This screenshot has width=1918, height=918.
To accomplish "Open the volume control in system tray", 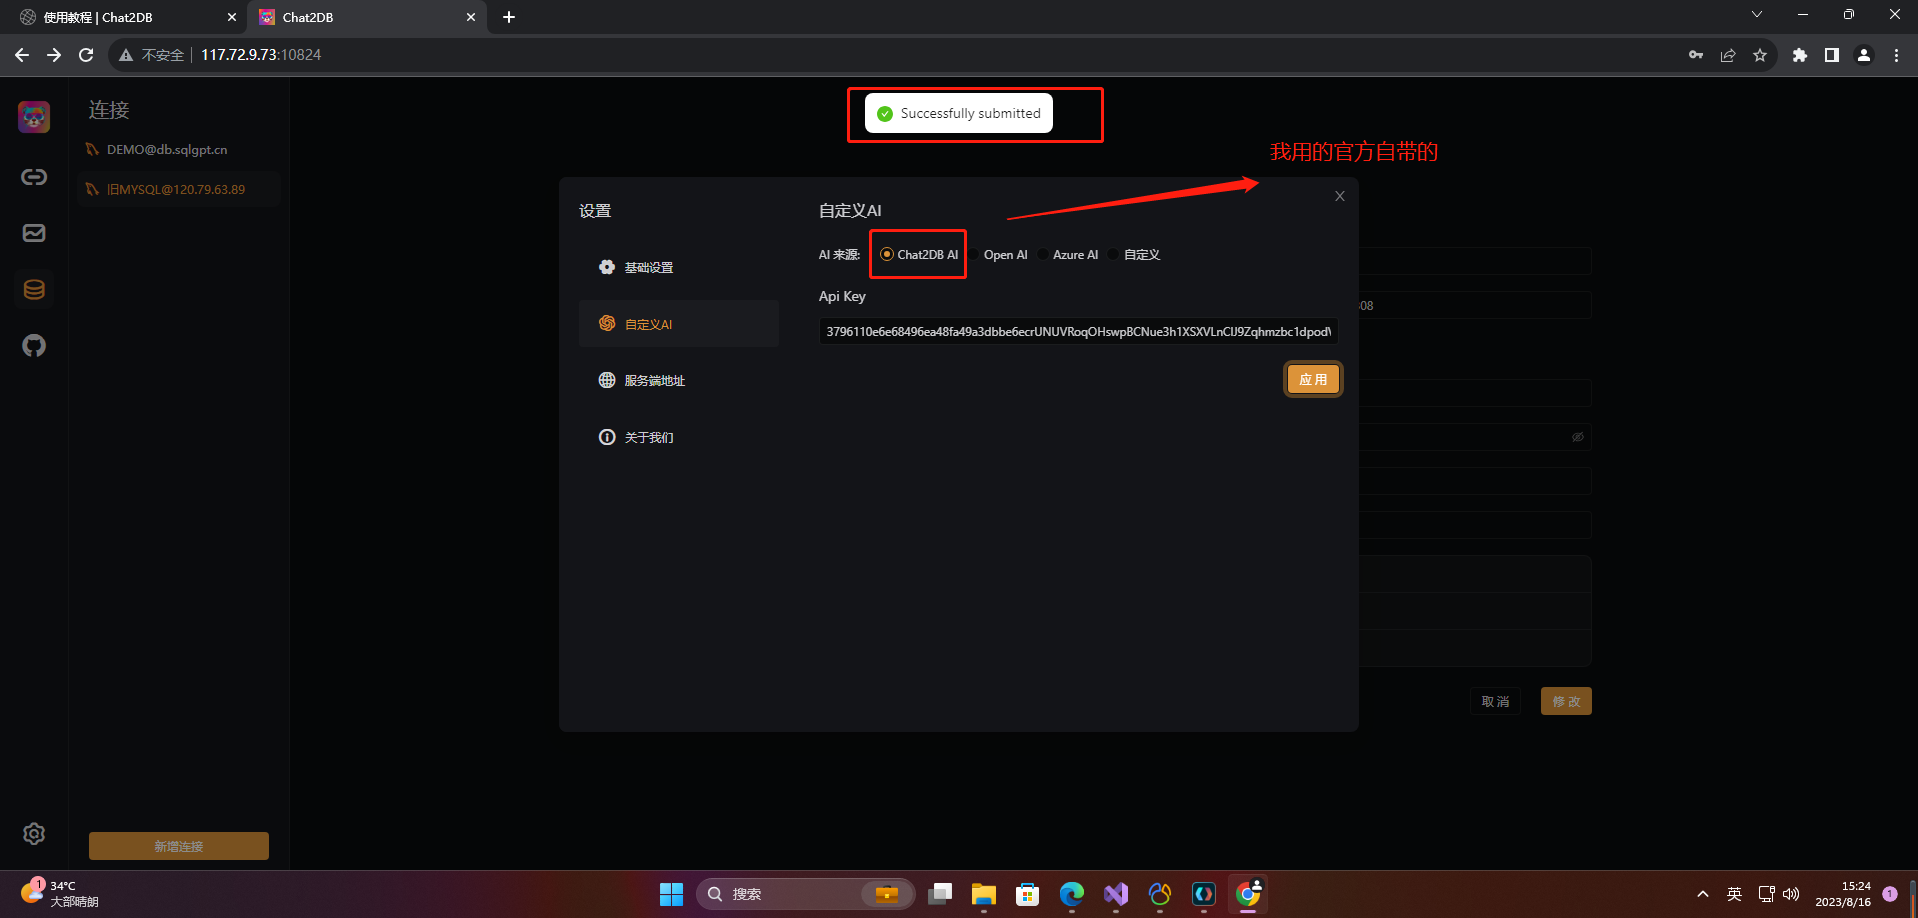I will 1791,894.
